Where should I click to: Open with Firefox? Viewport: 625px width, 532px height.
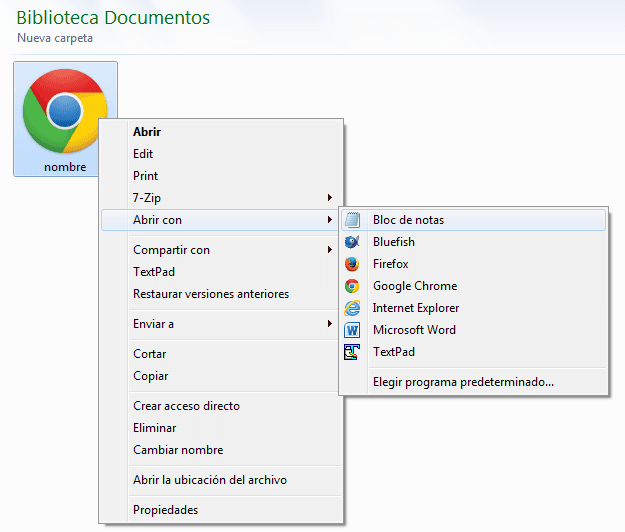tap(474, 264)
